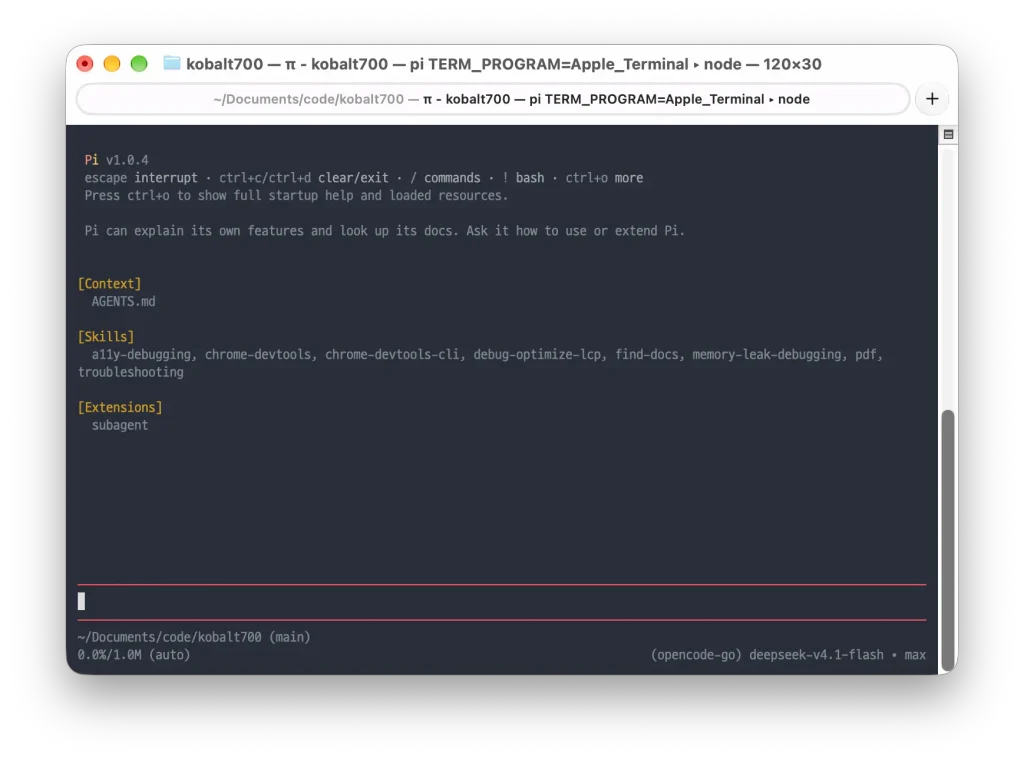Click the 'a11y-debugging' skill name

pyautogui.click(x=141, y=355)
